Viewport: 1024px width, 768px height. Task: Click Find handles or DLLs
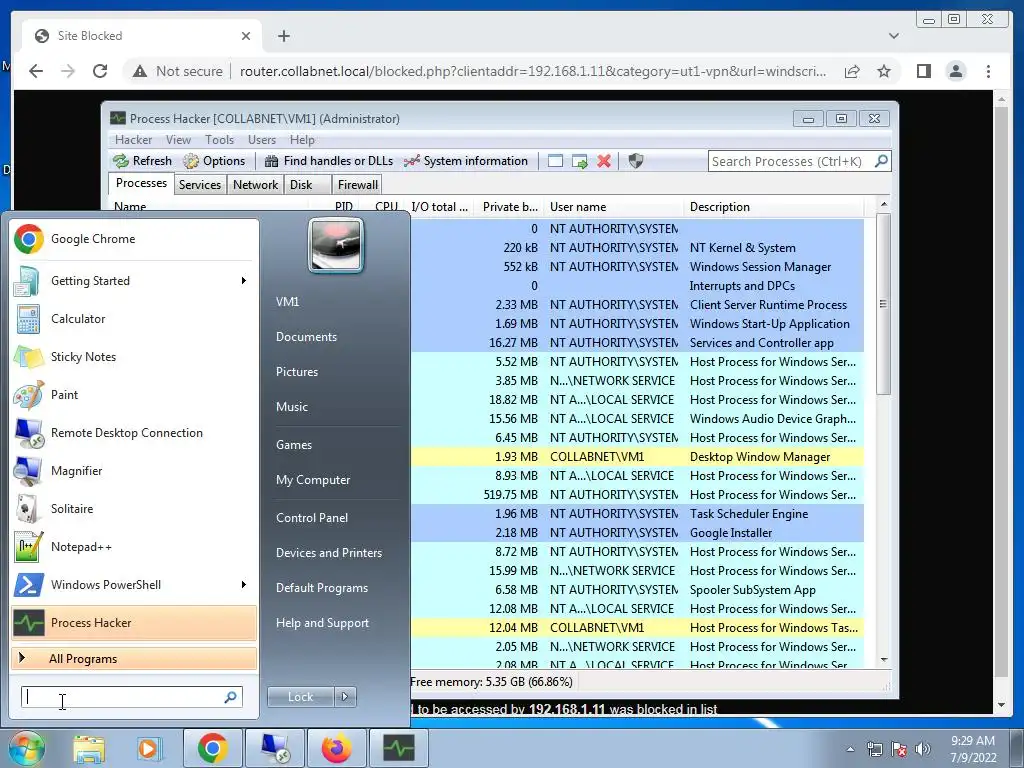pos(329,161)
